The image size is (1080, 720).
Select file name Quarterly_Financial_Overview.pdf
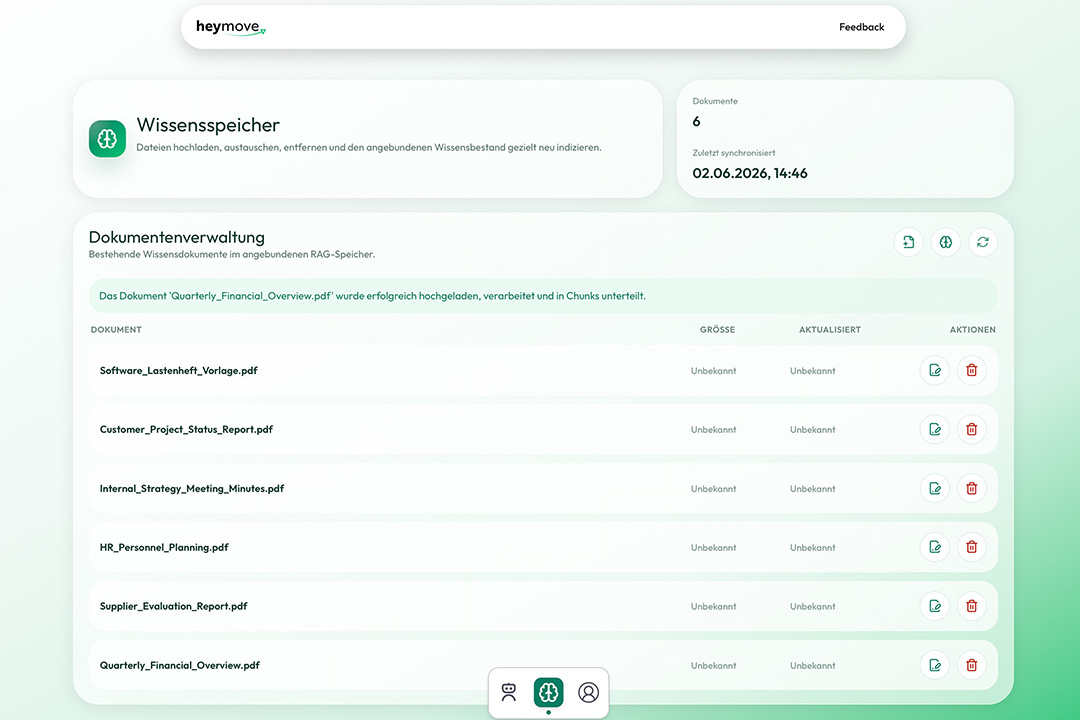point(180,665)
